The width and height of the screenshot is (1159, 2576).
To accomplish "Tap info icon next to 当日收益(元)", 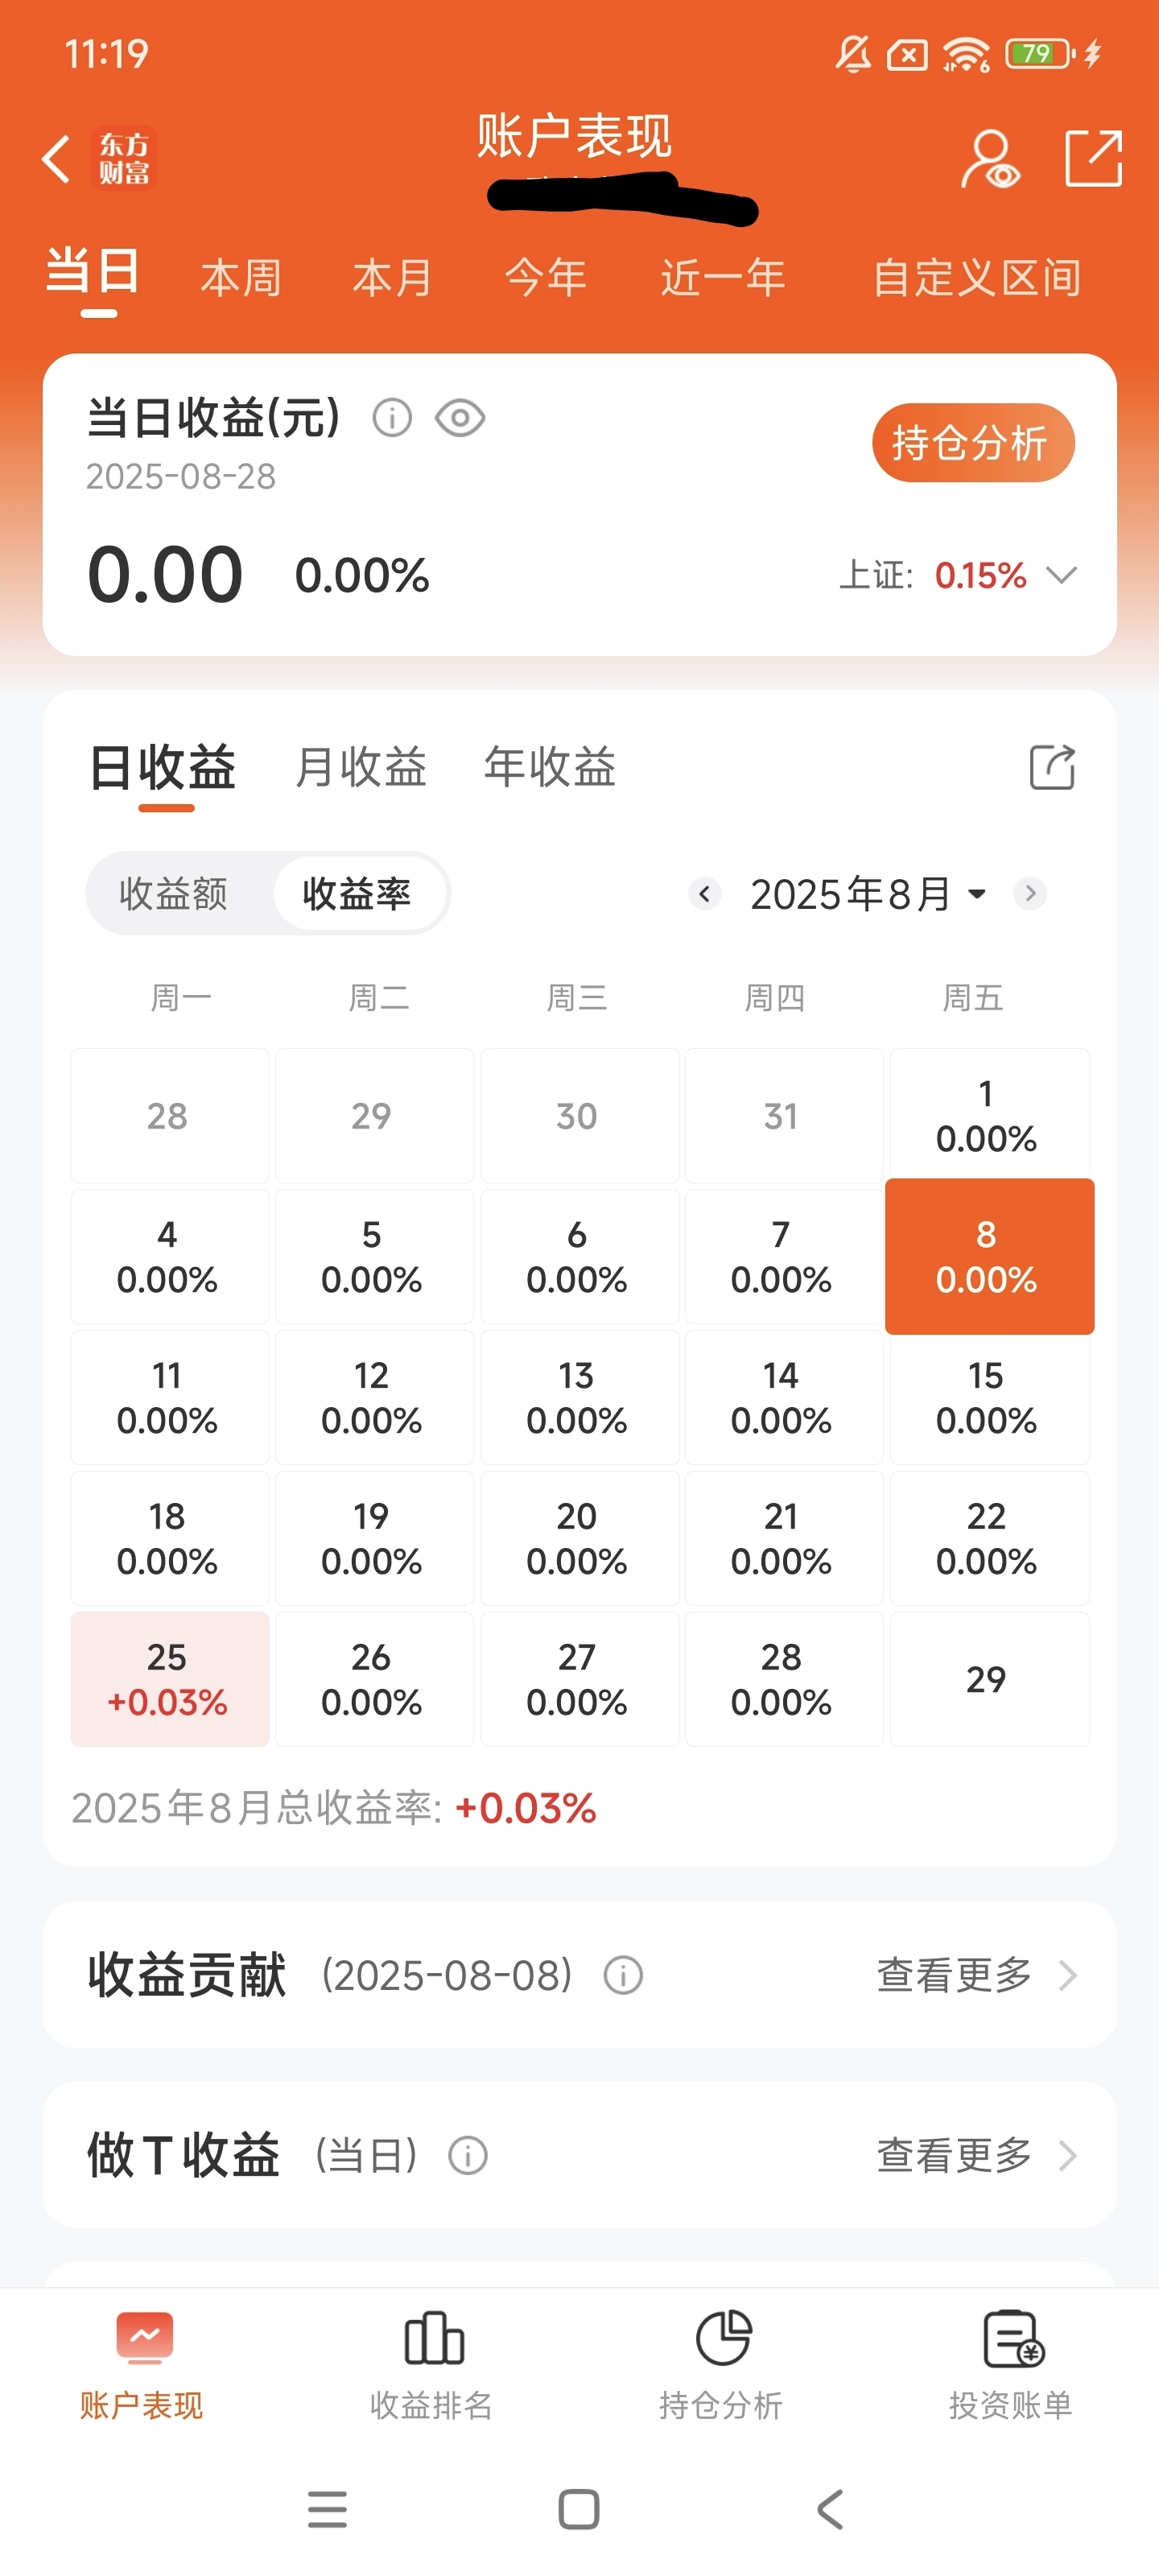I will click(392, 417).
